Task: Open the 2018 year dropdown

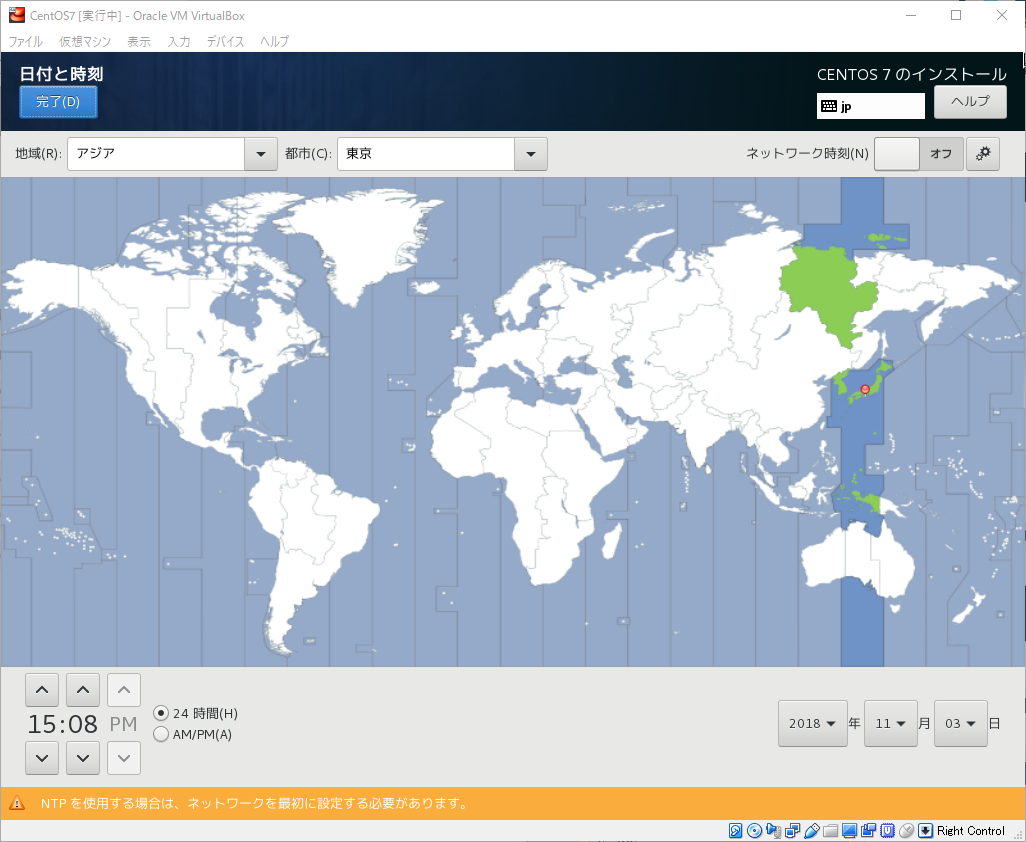Action: (x=812, y=723)
